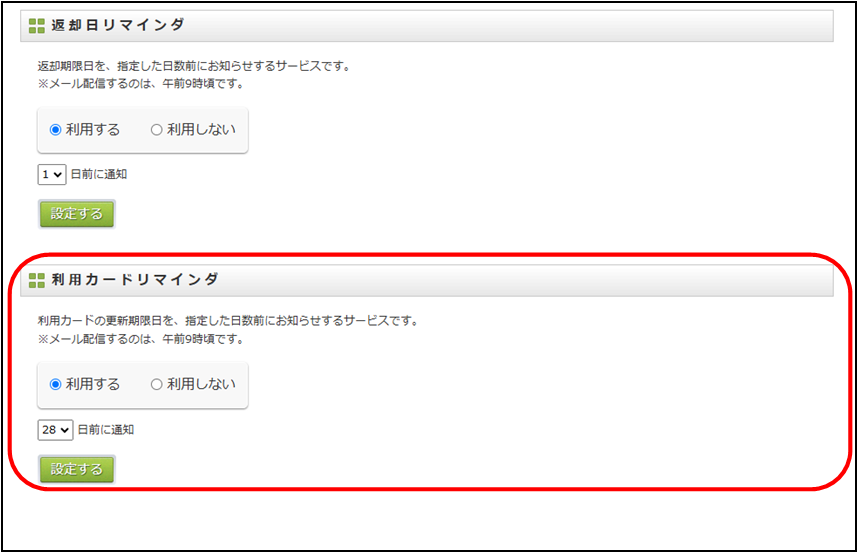The image size is (858, 552).
Task: Click 日前に通知 label under return-date radio group
Action: click(x=99, y=175)
